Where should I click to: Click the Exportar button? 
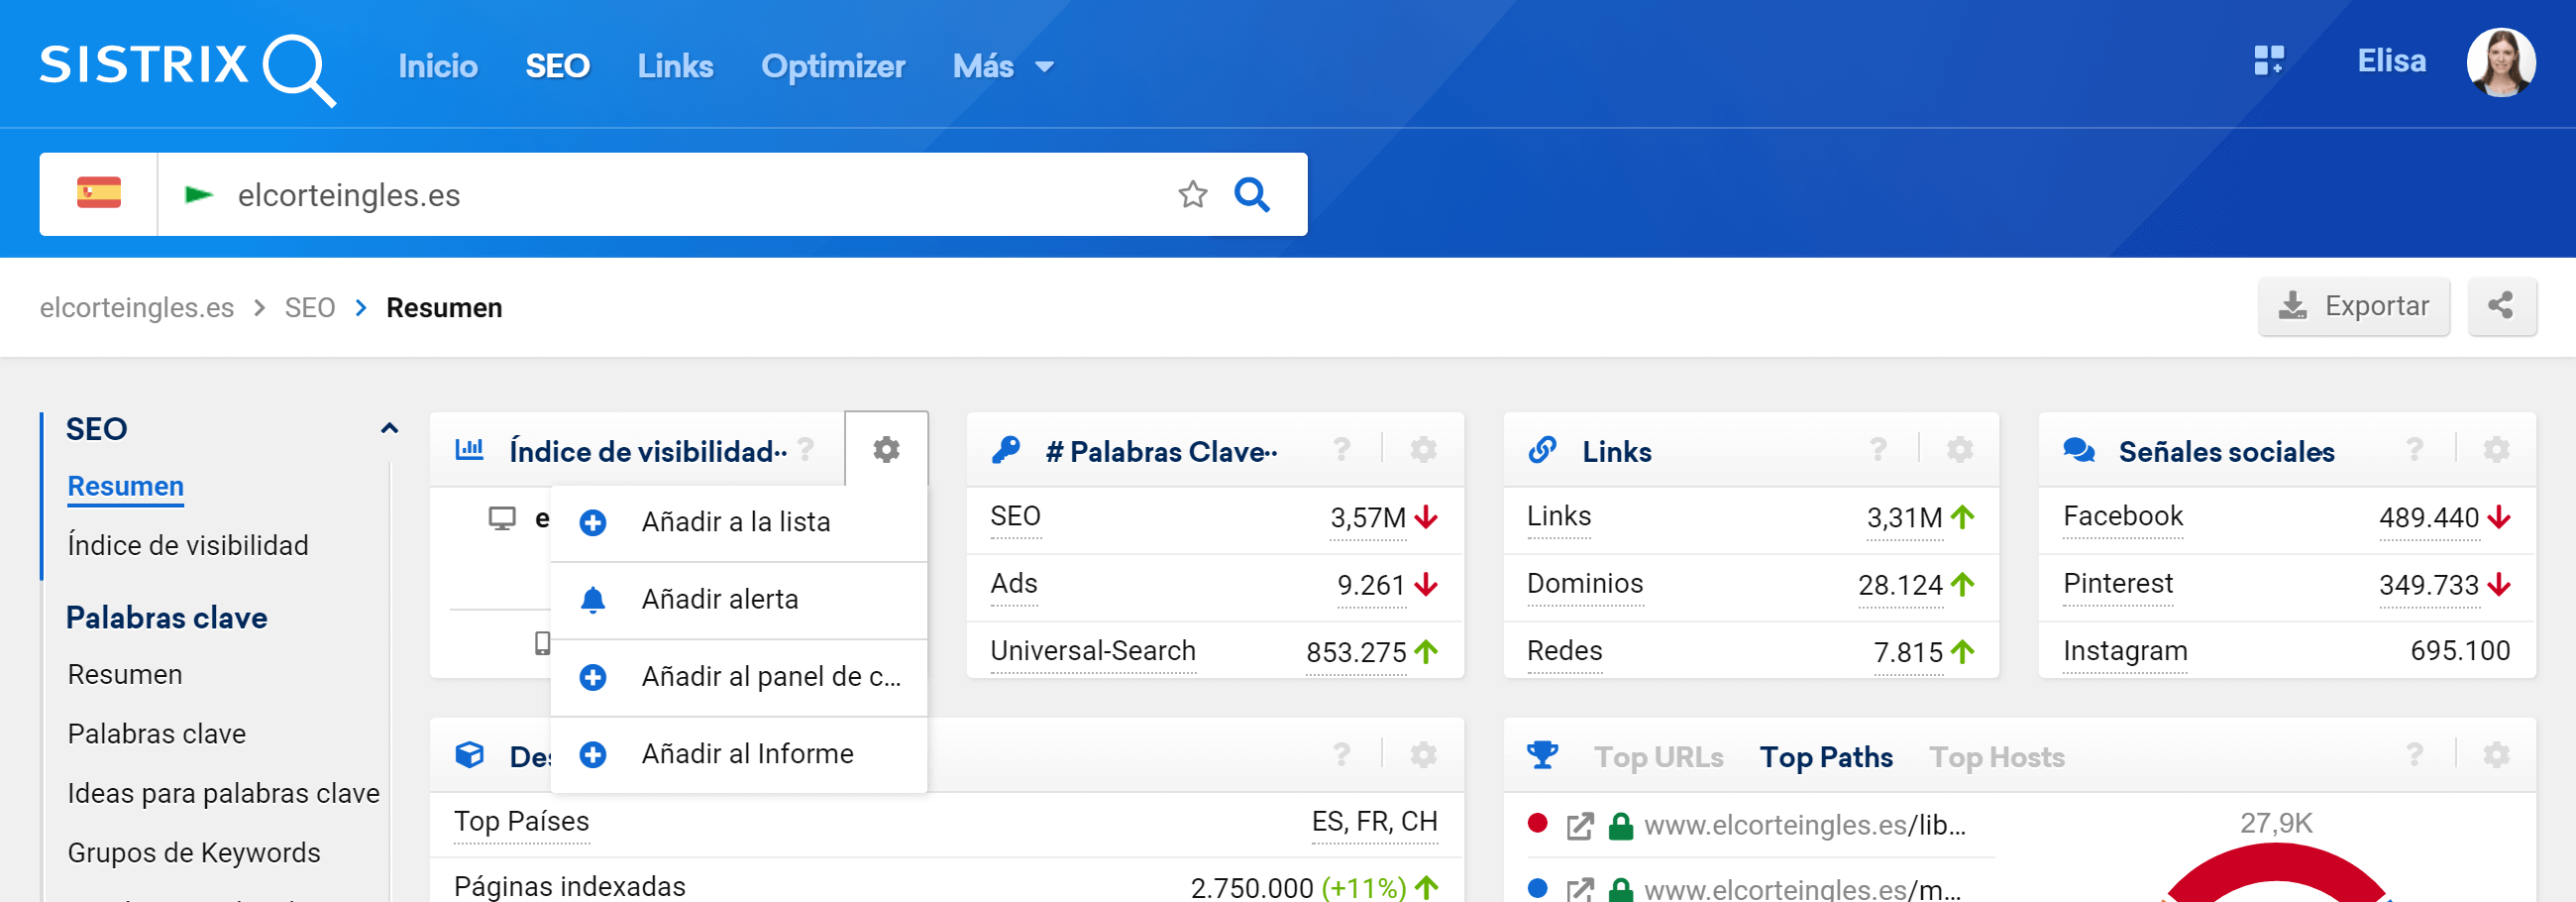(2352, 306)
